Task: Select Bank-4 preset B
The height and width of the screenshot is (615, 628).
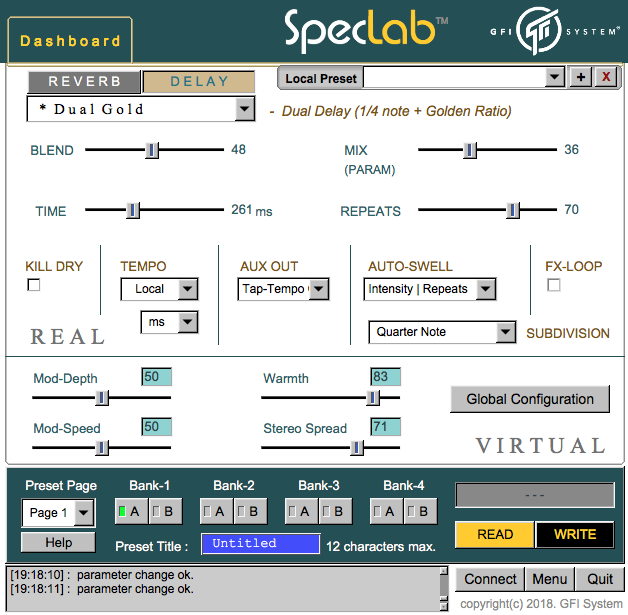Action: click(420, 511)
